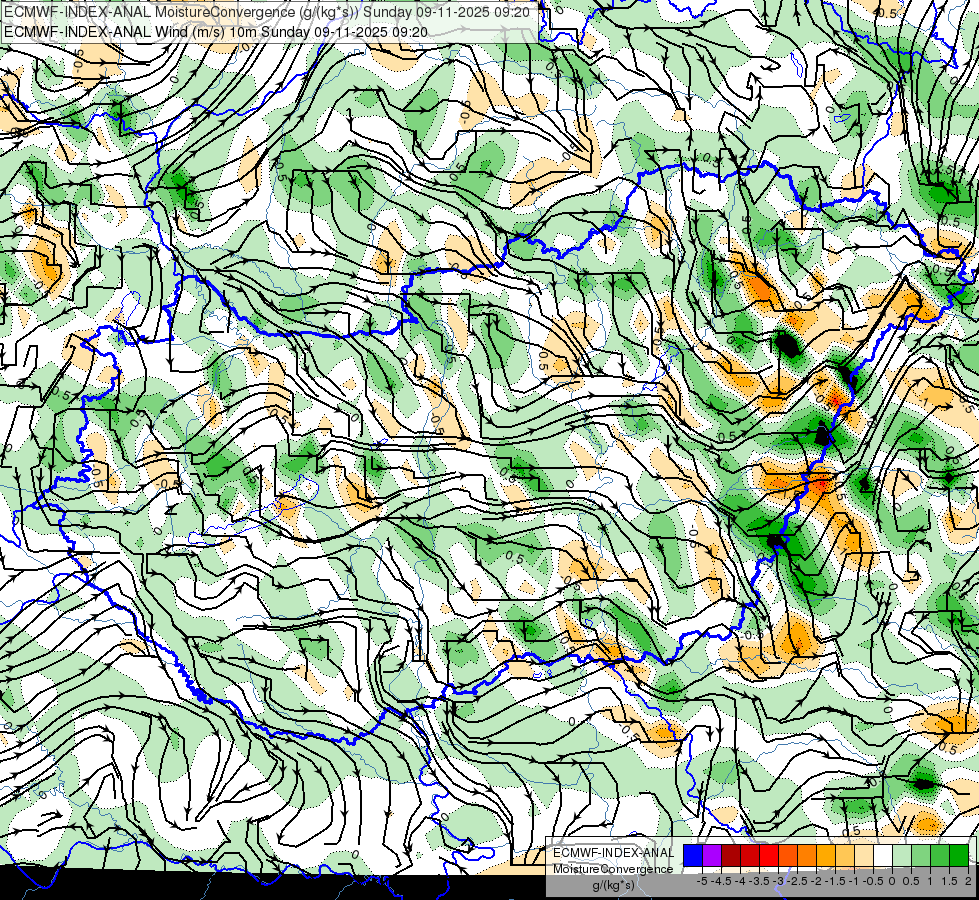
Task: Click the -2 tick label in legend
Action: [x=816, y=881]
